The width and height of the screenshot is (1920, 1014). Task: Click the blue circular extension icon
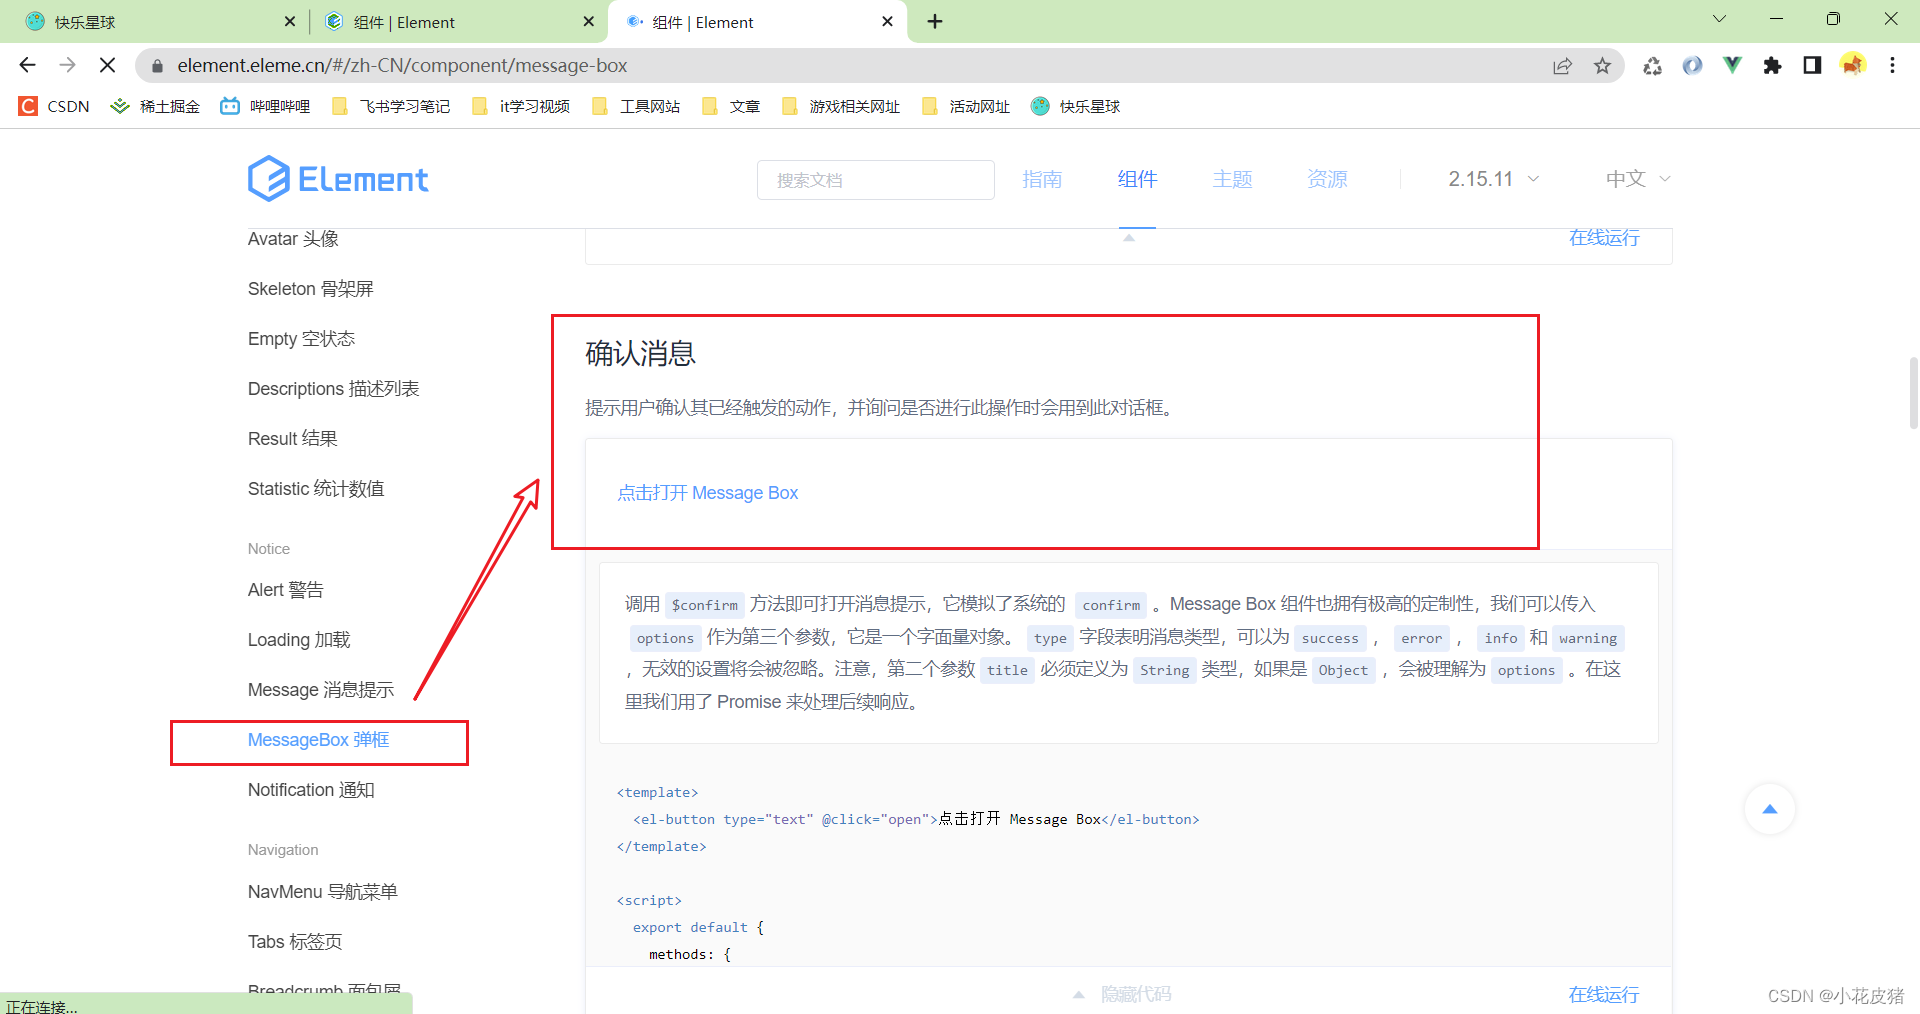pyautogui.click(x=1692, y=66)
